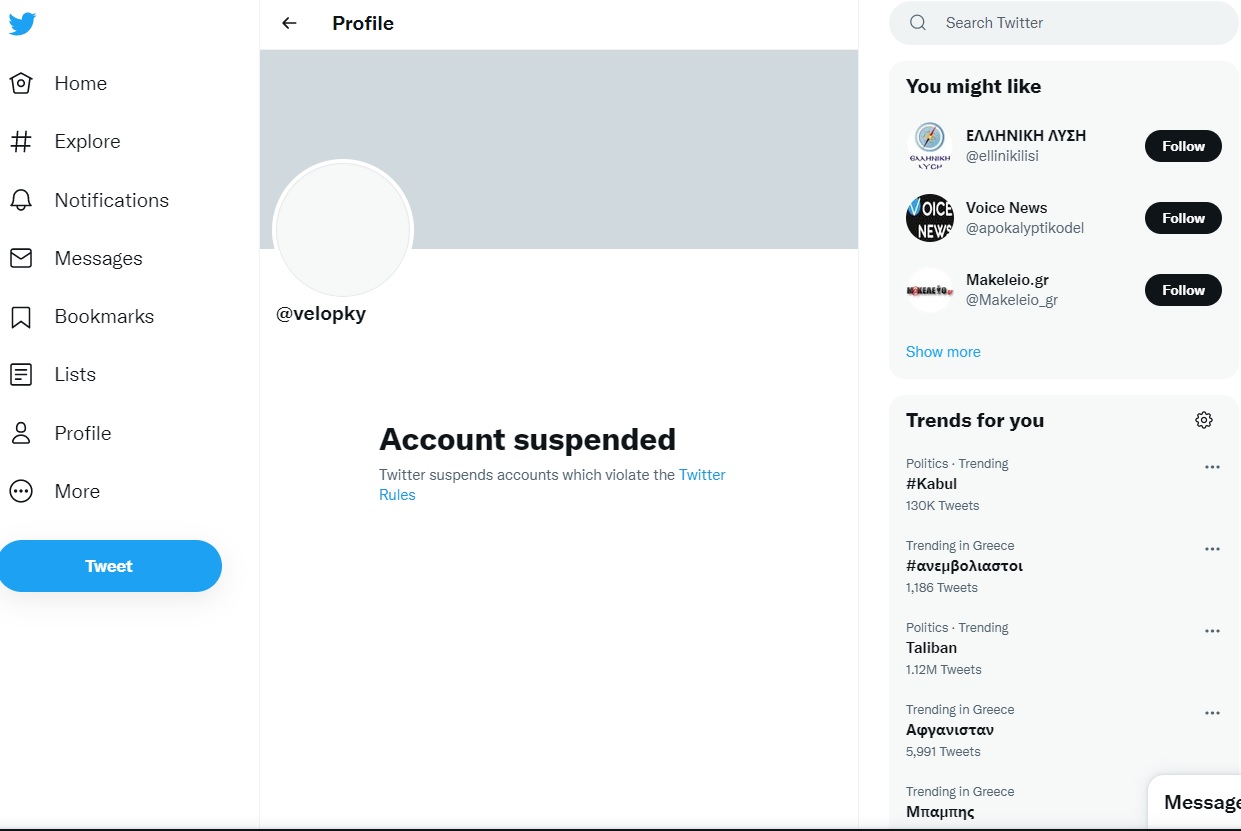Click the Lists icon in sidebar
1241x831 pixels.
(x=21, y=375)
